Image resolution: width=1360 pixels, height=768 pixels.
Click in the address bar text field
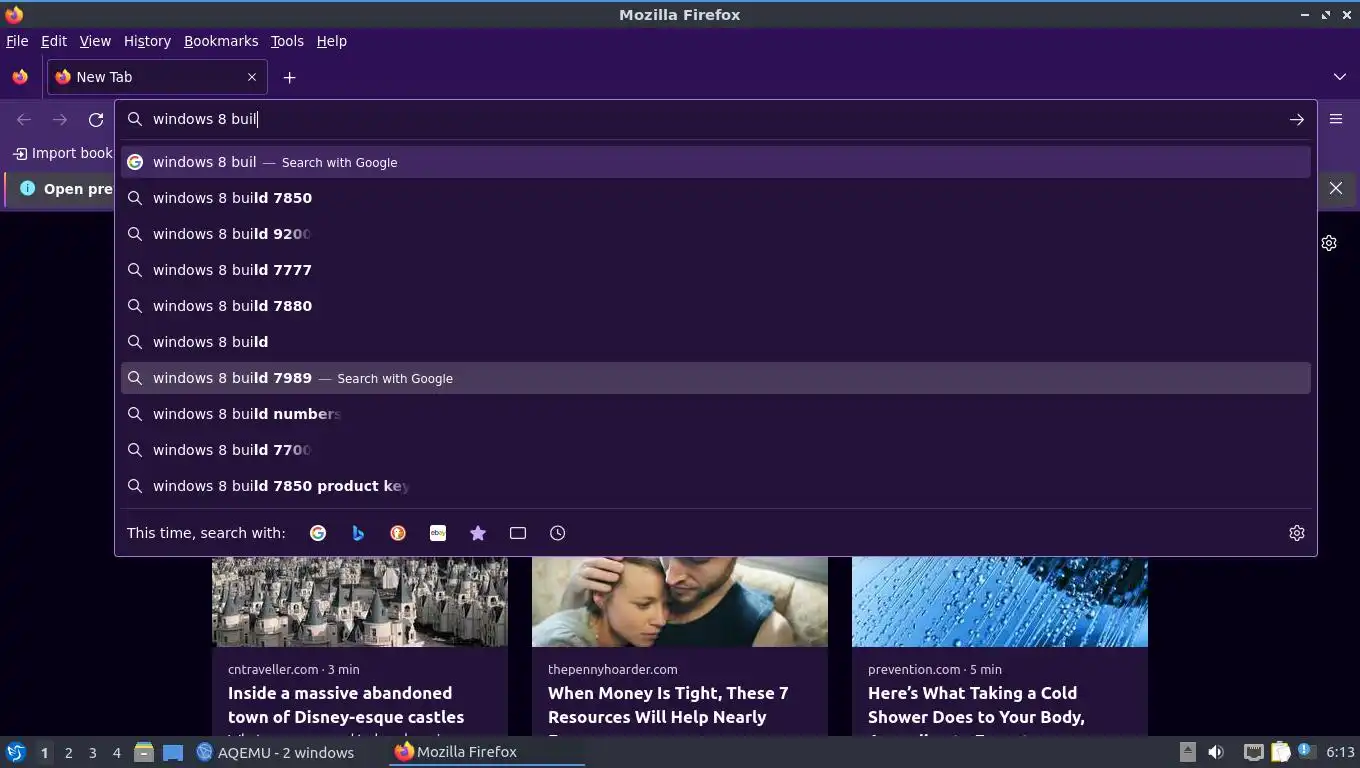point(714,119)
